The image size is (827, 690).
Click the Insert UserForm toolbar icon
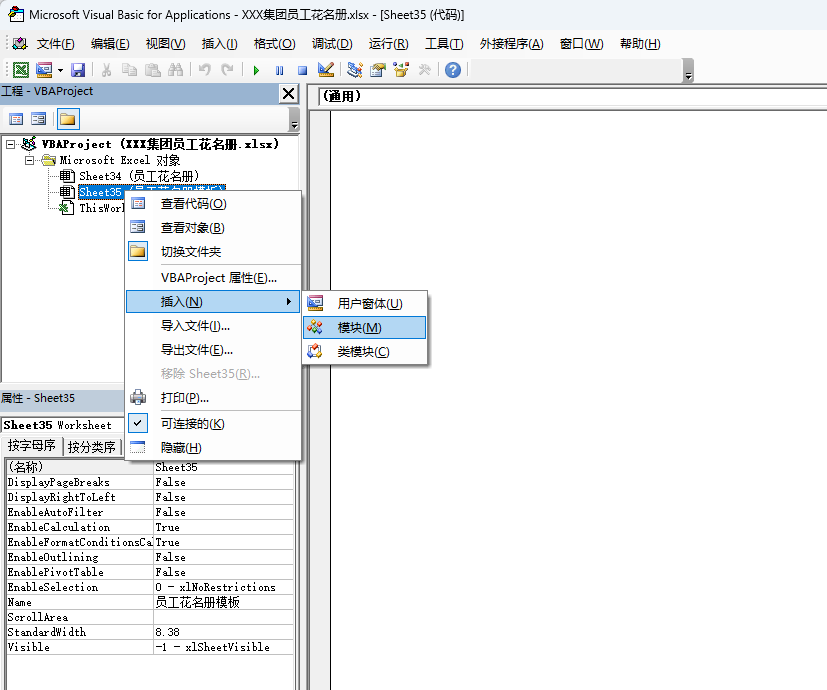click(x=44, y=70)
